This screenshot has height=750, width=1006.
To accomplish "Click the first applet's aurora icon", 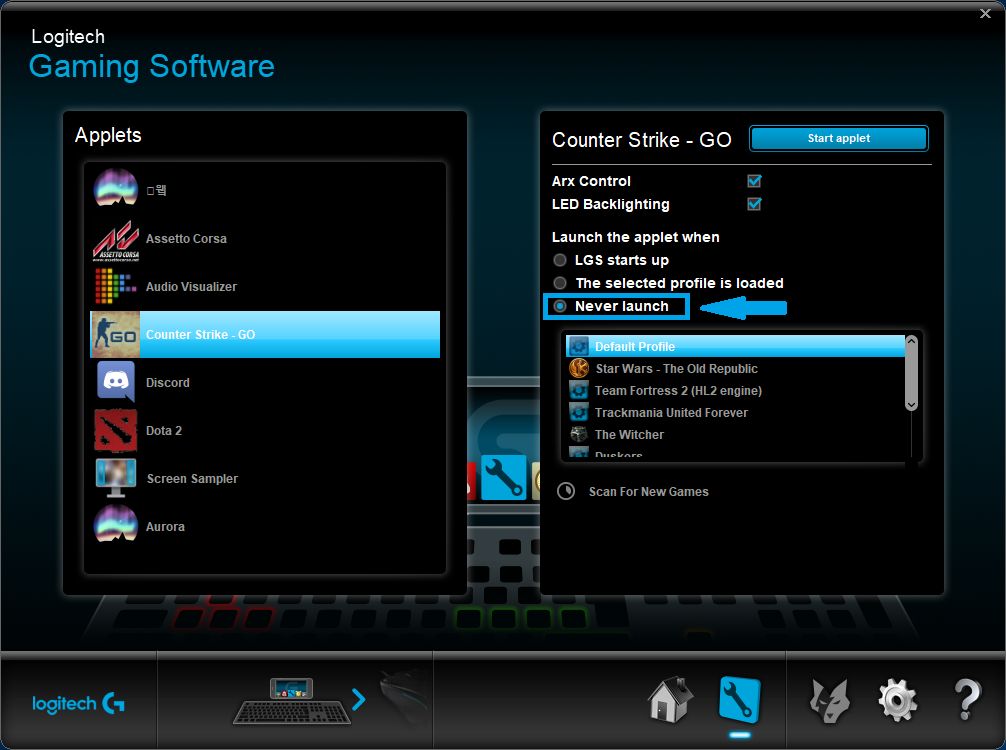I will click(x=115, y=188).
